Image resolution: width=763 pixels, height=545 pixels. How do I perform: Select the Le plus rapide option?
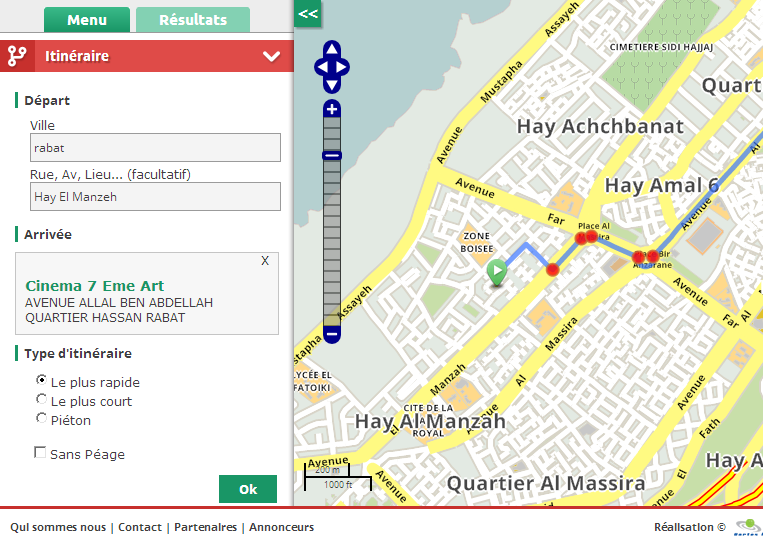click(42, 381)
